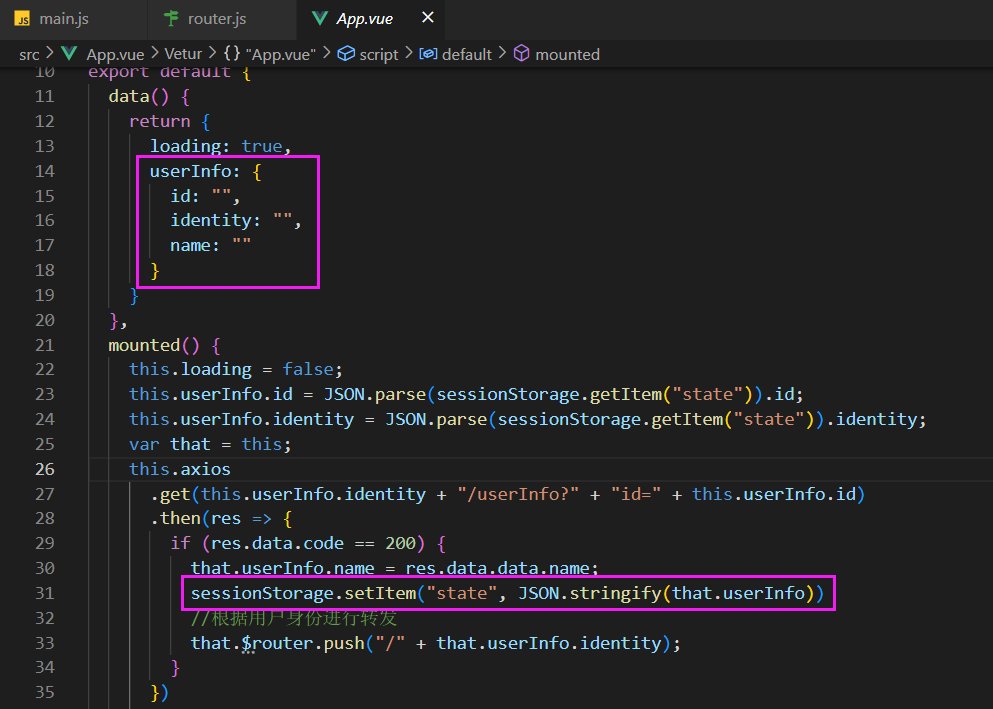Close the App.vue tab
The width and height of the screenshot is (993, 709).
coord(428,18)
